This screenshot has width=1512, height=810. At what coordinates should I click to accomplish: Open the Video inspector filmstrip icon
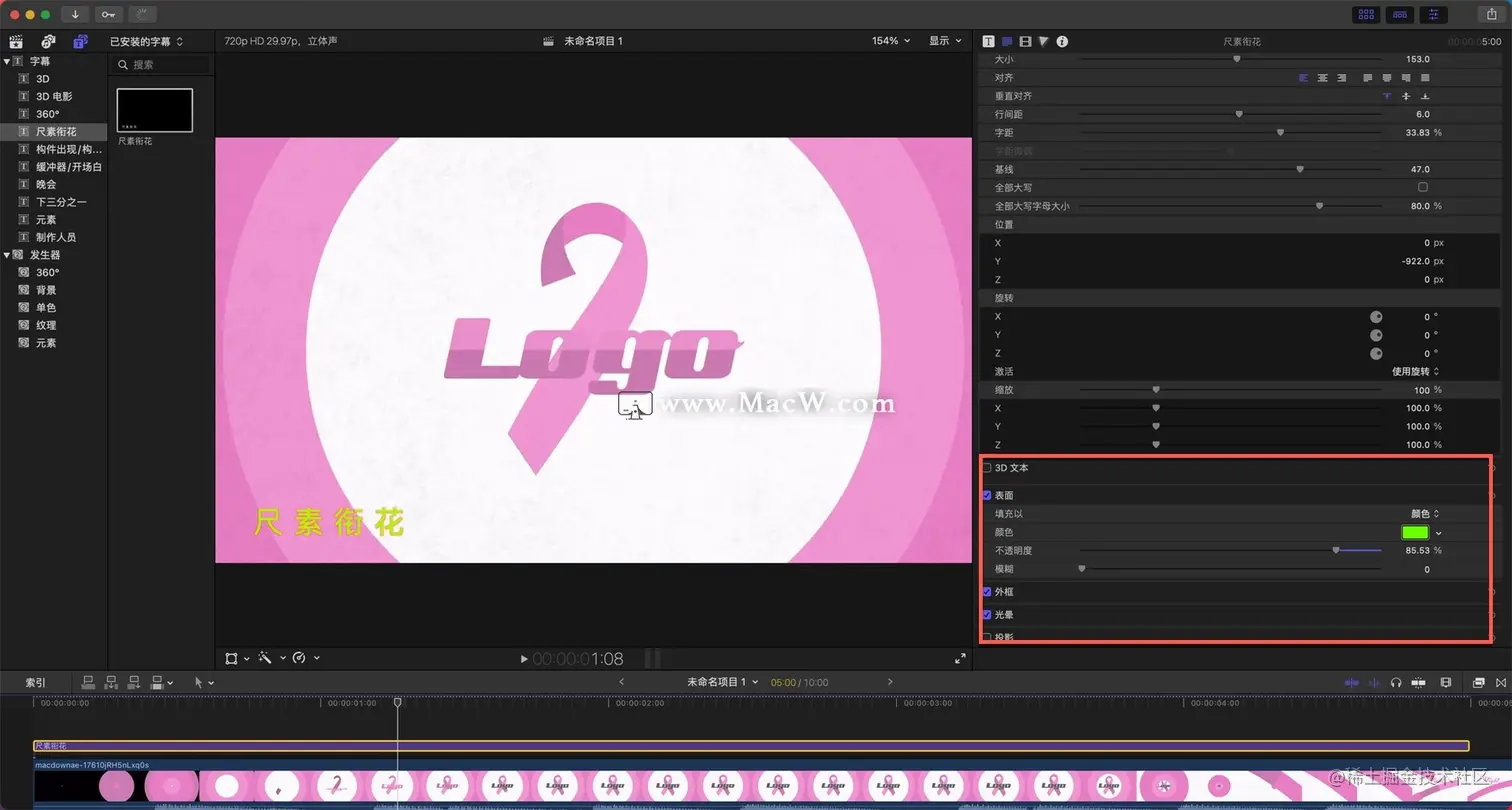pos(1025,41)
